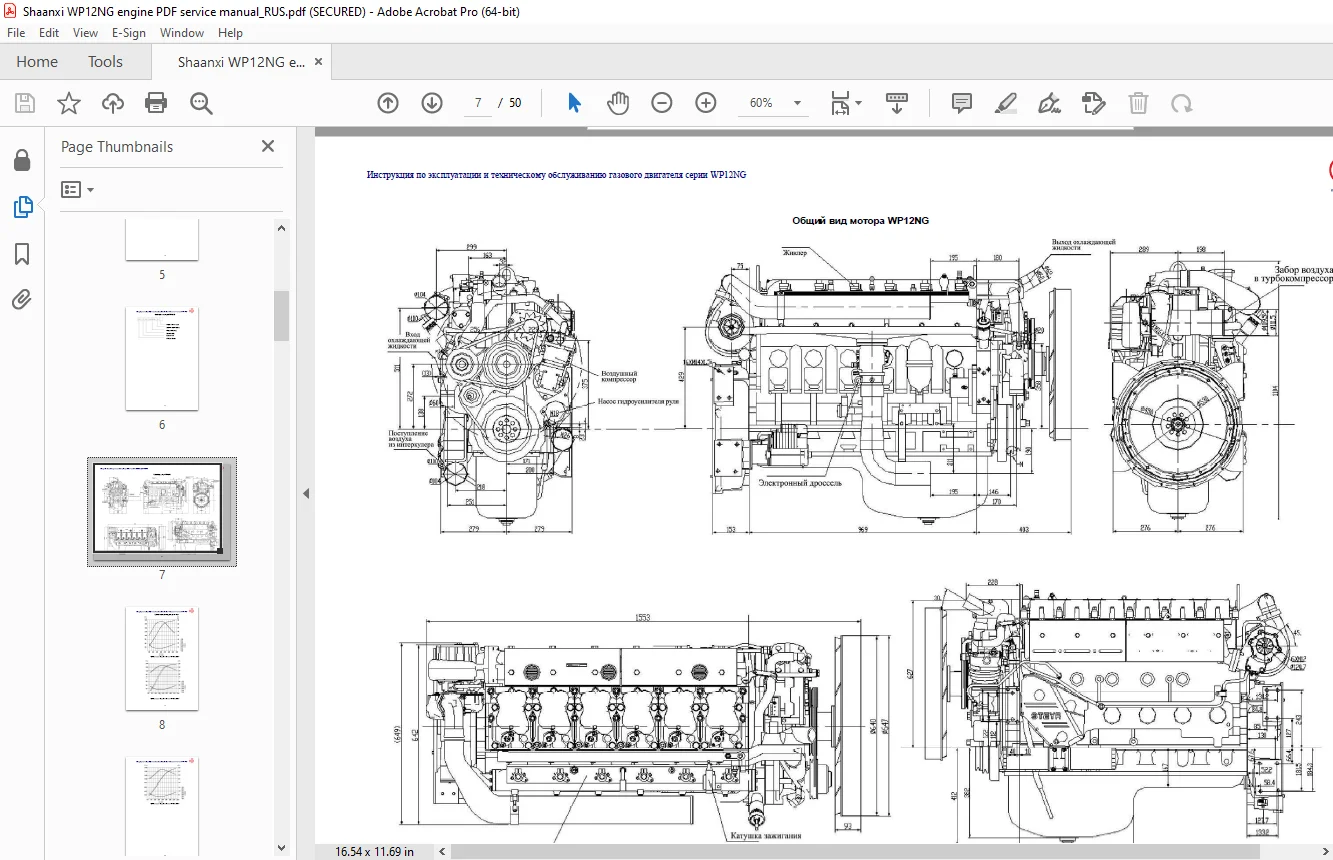Go to previous page arrow
The height and width of the screenshot is (860, 1333).
click(x=388, y=103)
